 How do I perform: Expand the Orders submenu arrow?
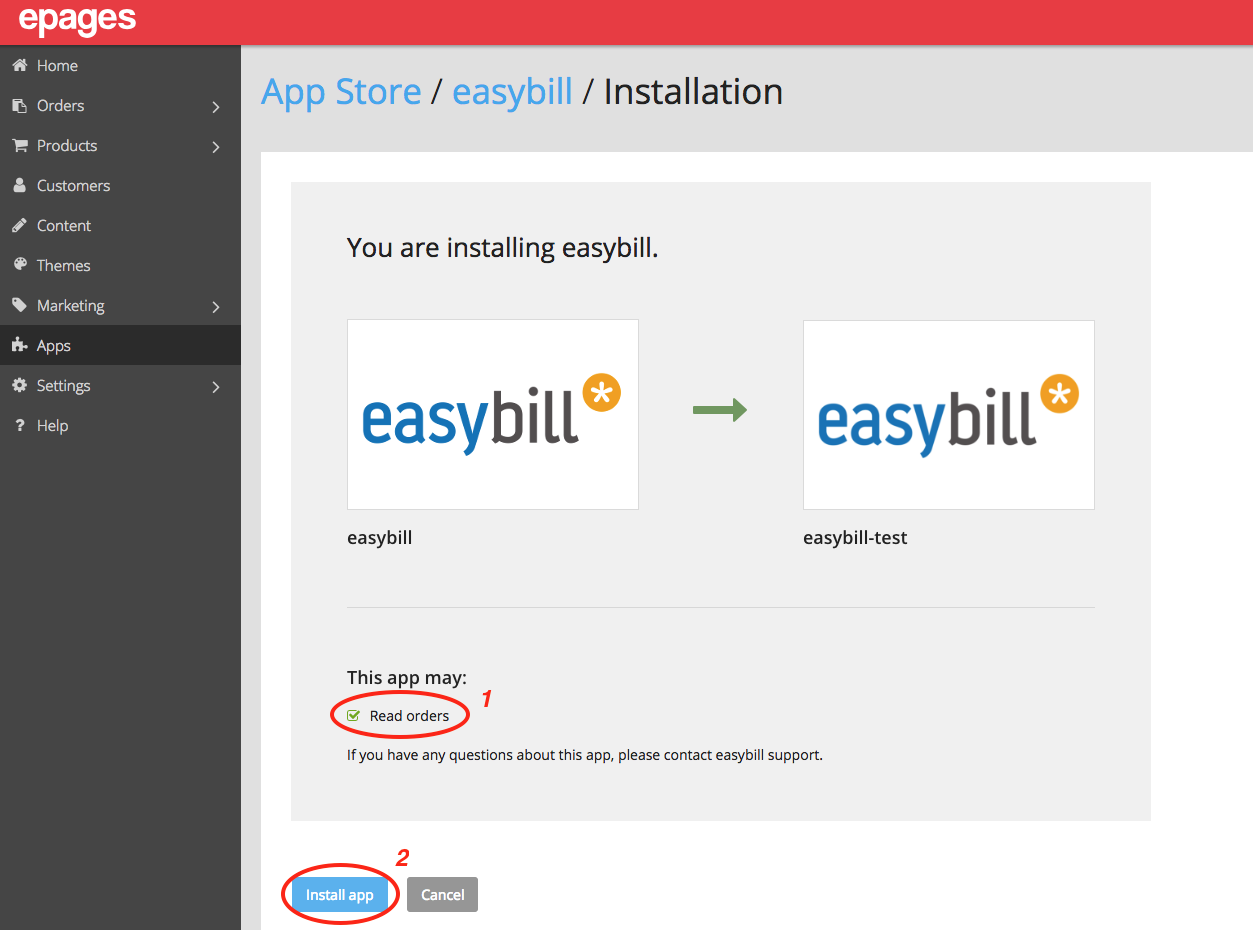216,106
